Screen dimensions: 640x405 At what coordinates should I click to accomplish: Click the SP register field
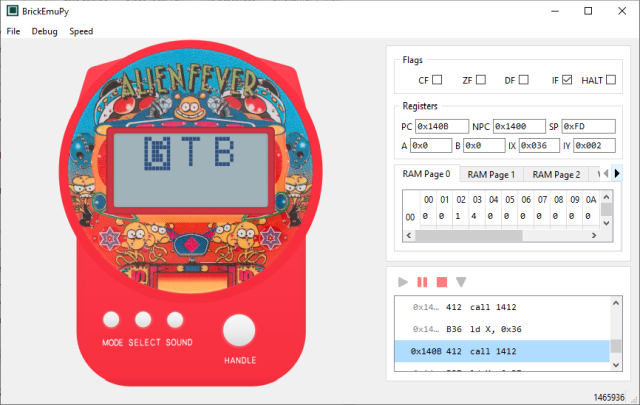point(588,126)
